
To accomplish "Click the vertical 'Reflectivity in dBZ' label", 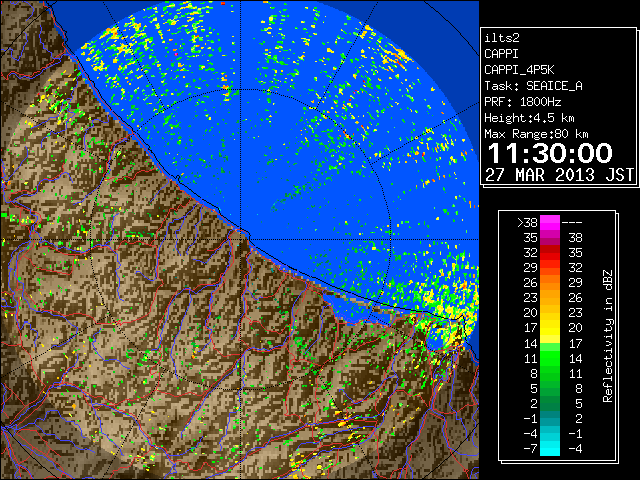I will click(607, 336).
